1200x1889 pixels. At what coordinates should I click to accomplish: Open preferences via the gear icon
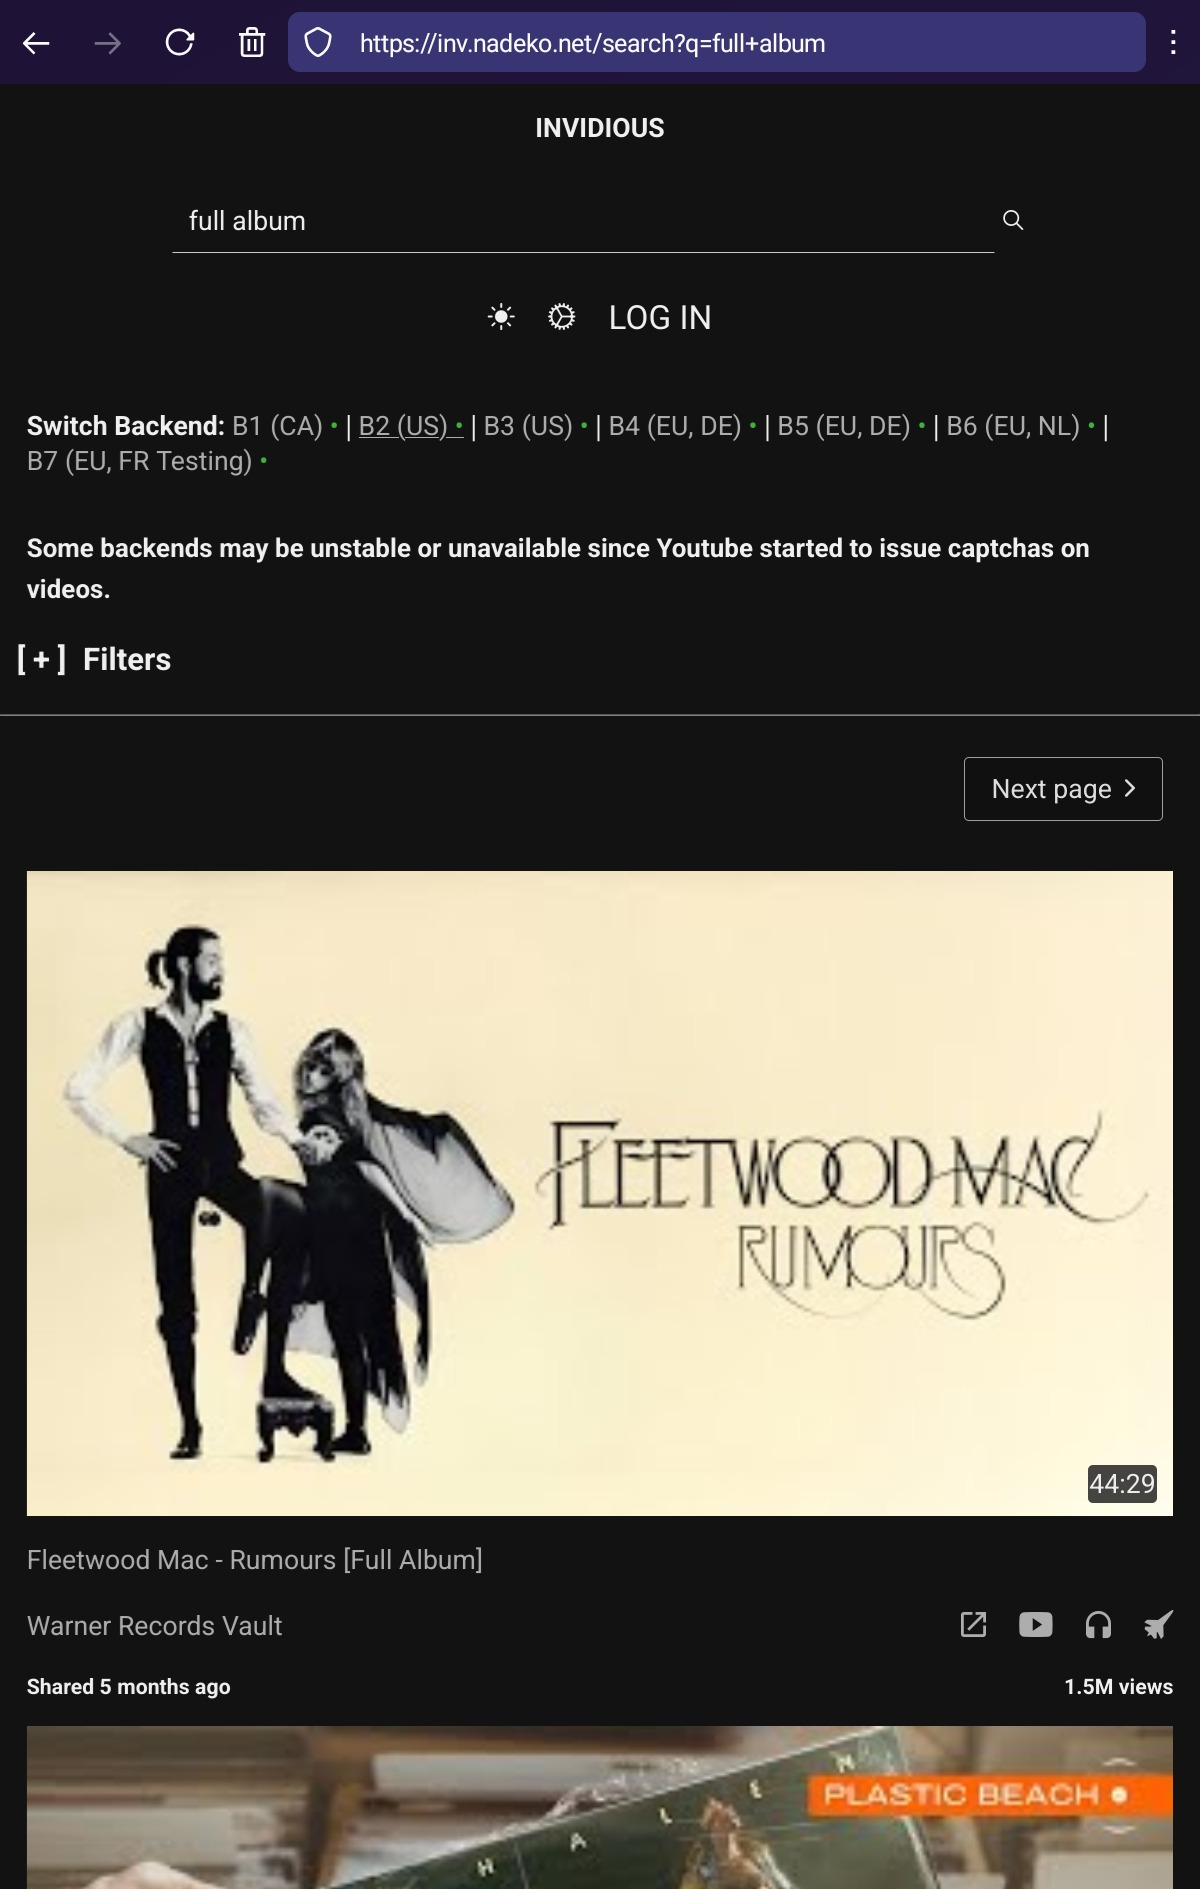click(562, 317)
